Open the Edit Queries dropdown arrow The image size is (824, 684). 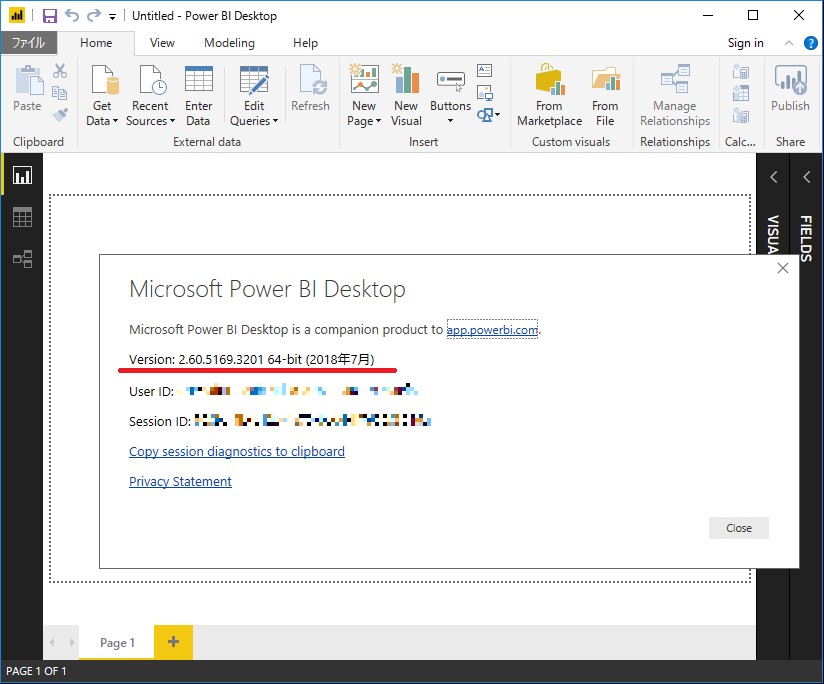click(277, 122)
